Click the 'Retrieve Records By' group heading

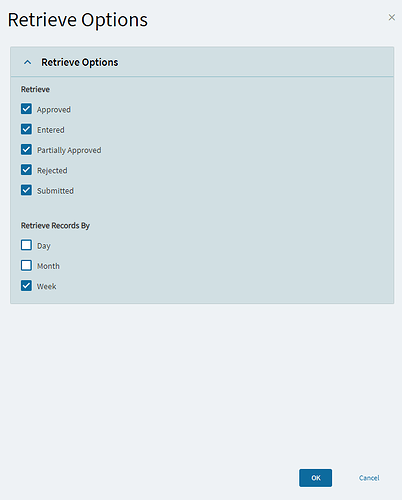(x=55, y=226)
